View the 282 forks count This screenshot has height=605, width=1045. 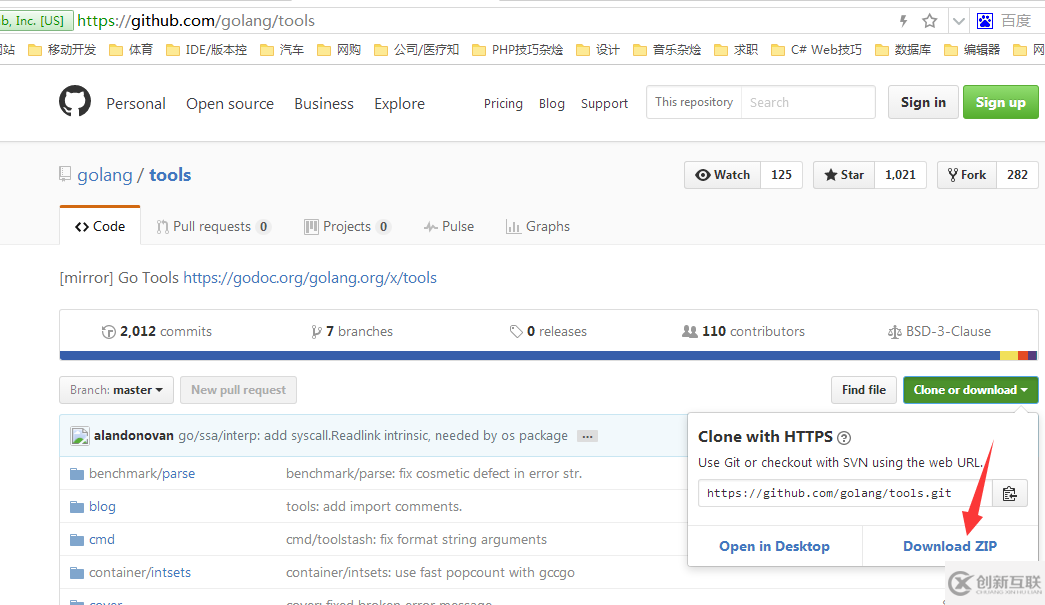tap(1017, 175)
